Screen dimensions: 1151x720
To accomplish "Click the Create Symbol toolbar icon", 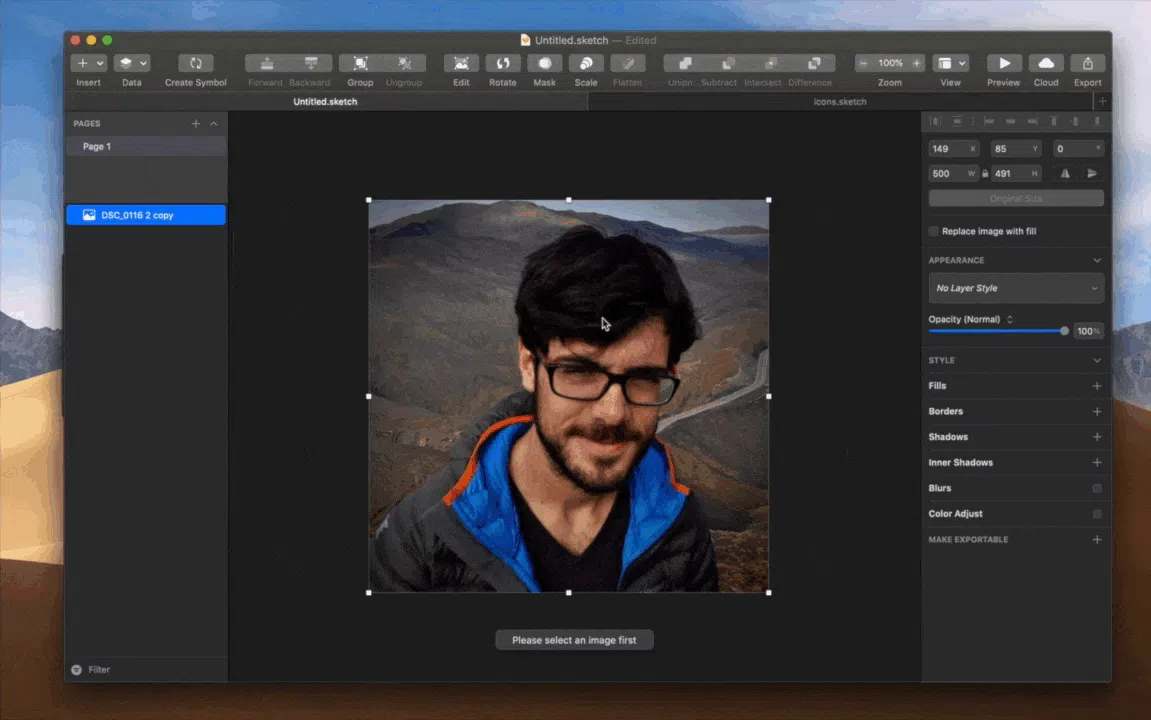I will tap(195, 64).
